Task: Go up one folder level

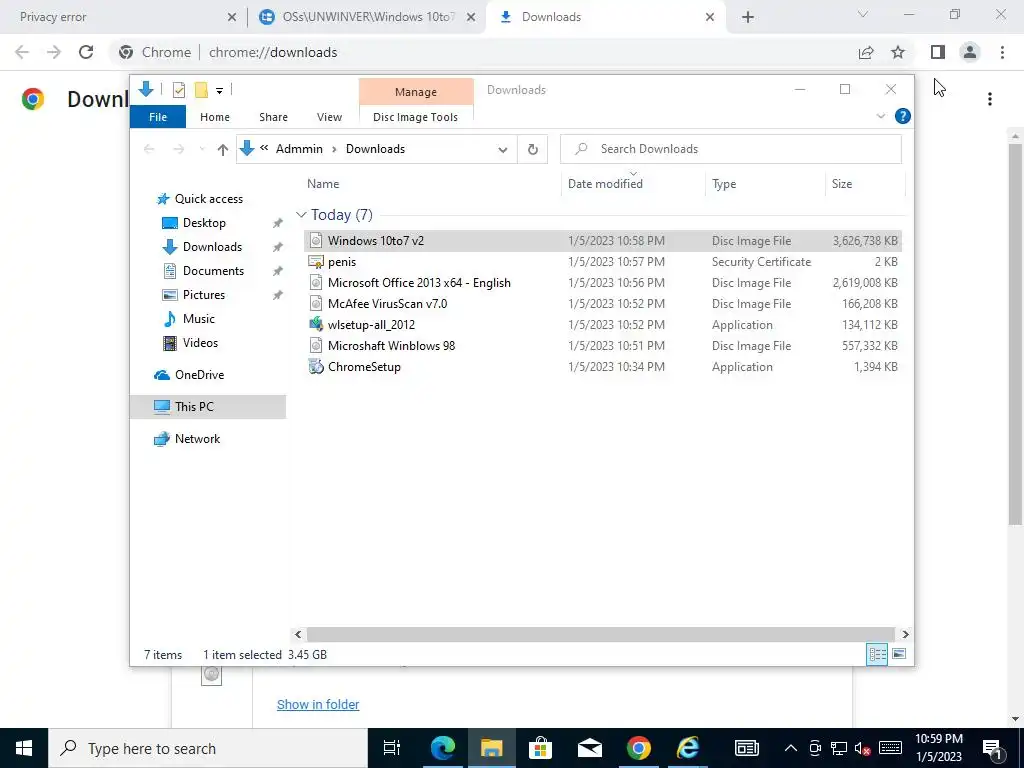Action: pos(223,150)
